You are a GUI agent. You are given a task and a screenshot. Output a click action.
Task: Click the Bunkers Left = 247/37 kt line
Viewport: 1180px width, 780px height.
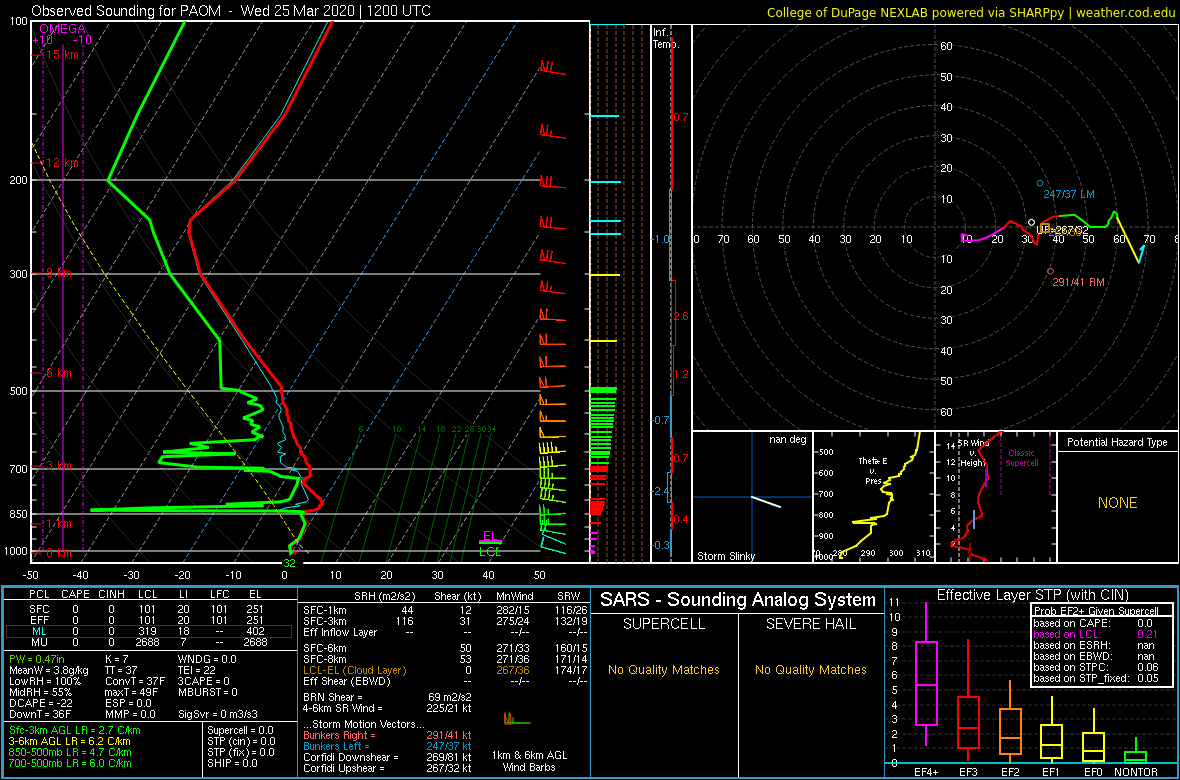388,745
